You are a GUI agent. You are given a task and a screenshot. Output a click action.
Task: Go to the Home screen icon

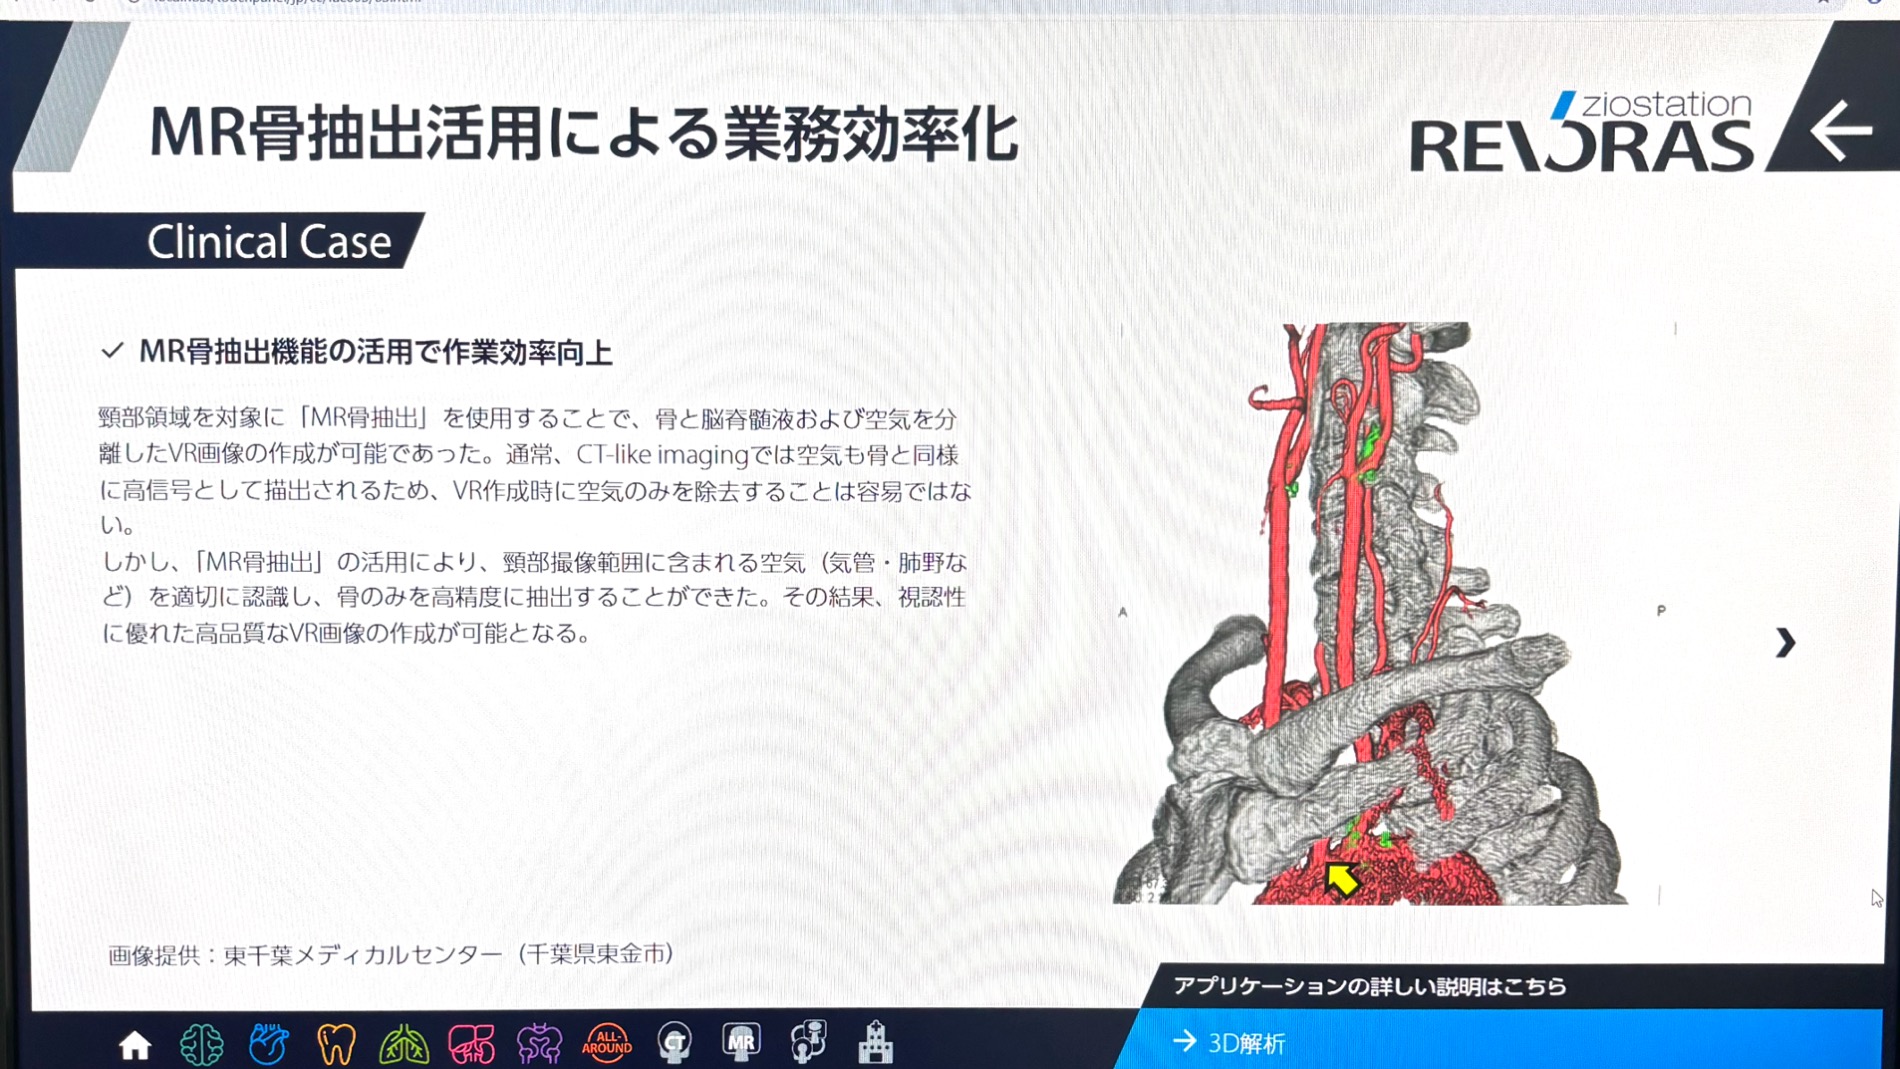135,1045
